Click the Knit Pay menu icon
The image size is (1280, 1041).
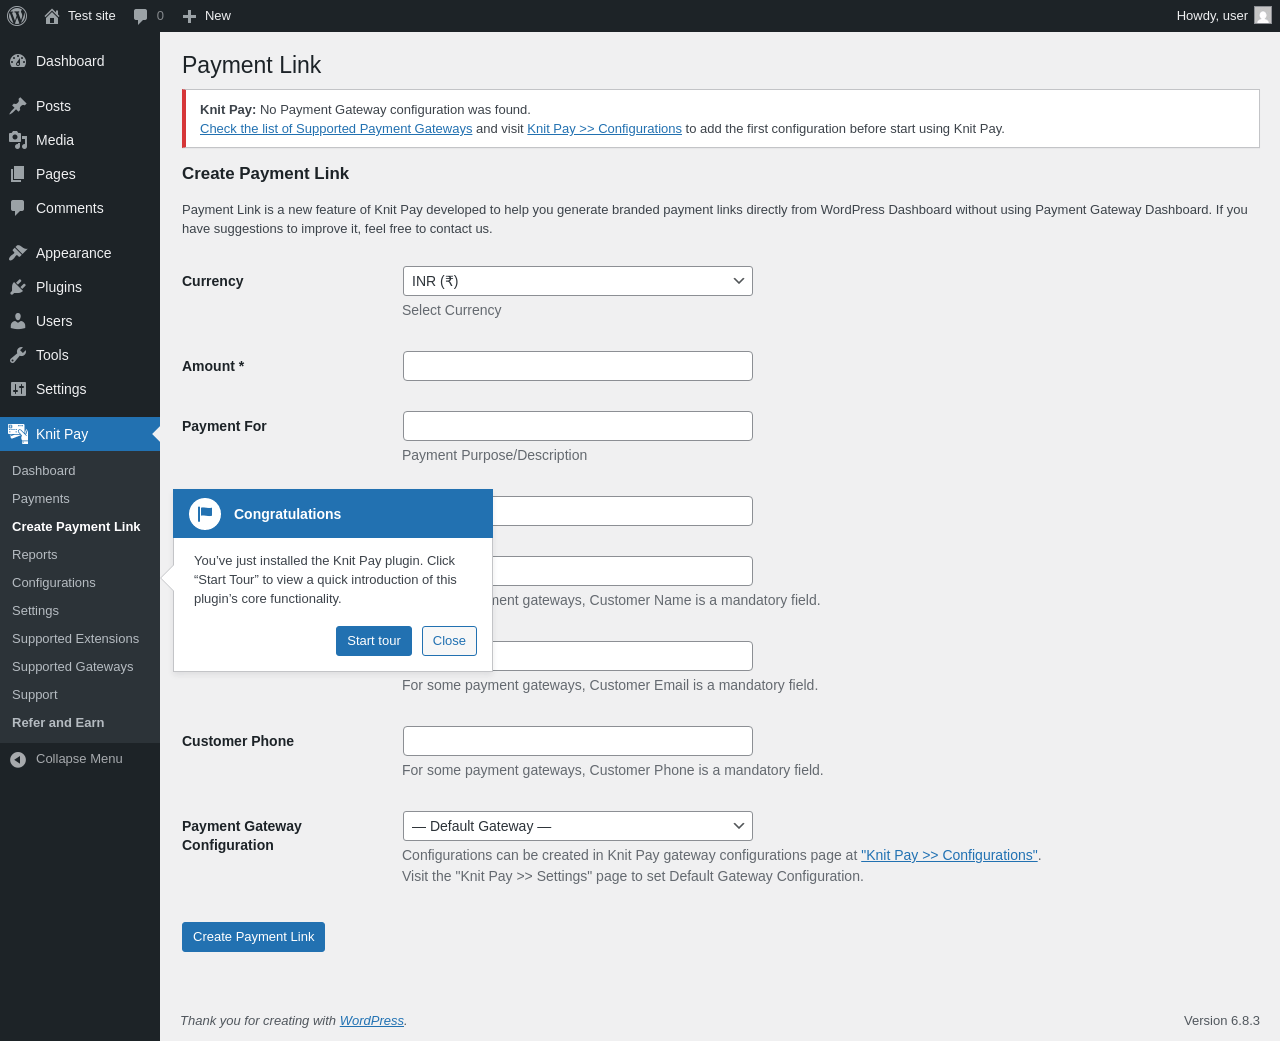tap(18, 434)
